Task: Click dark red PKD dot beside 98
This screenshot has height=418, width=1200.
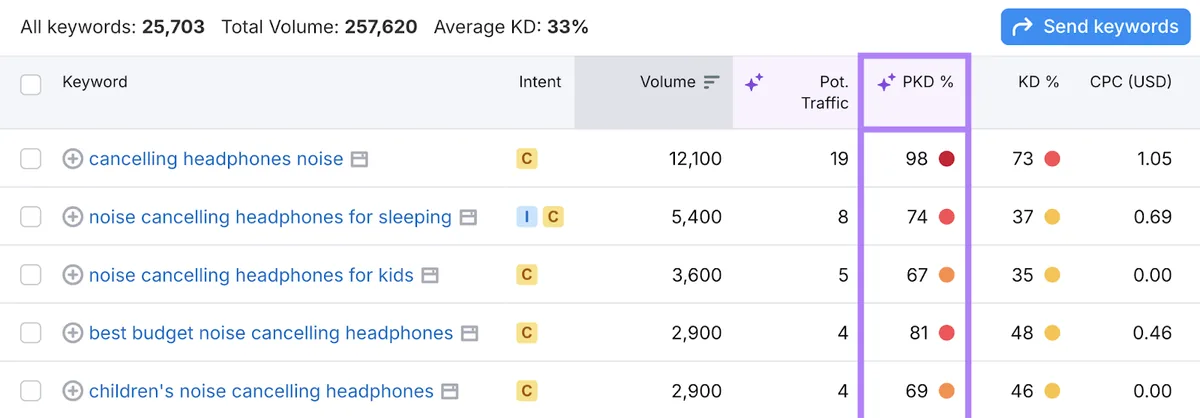Action: pos(946,159)
